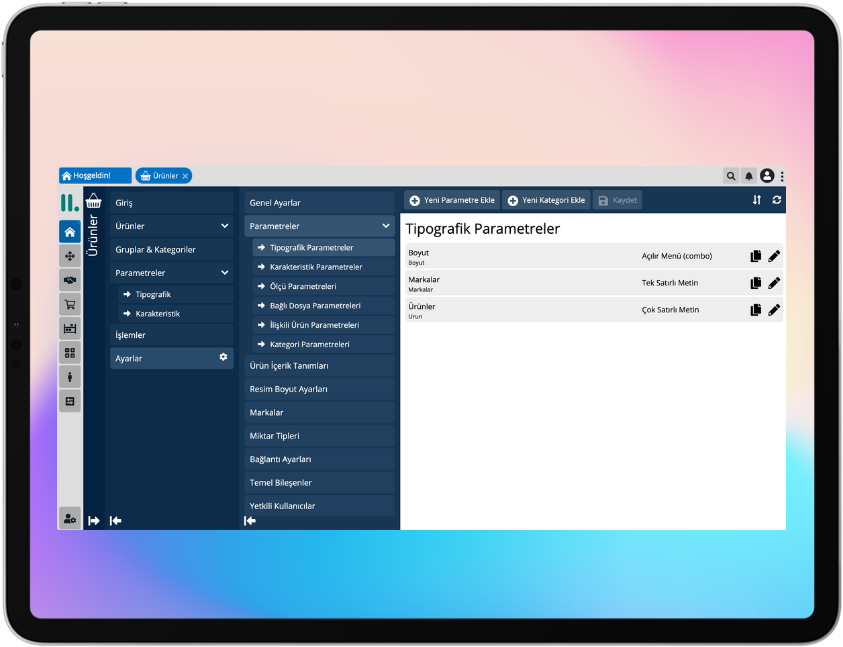Toggle the Parametreler chevron in Ürünler menu
843x647 pixels.
[x=224, y=272]
